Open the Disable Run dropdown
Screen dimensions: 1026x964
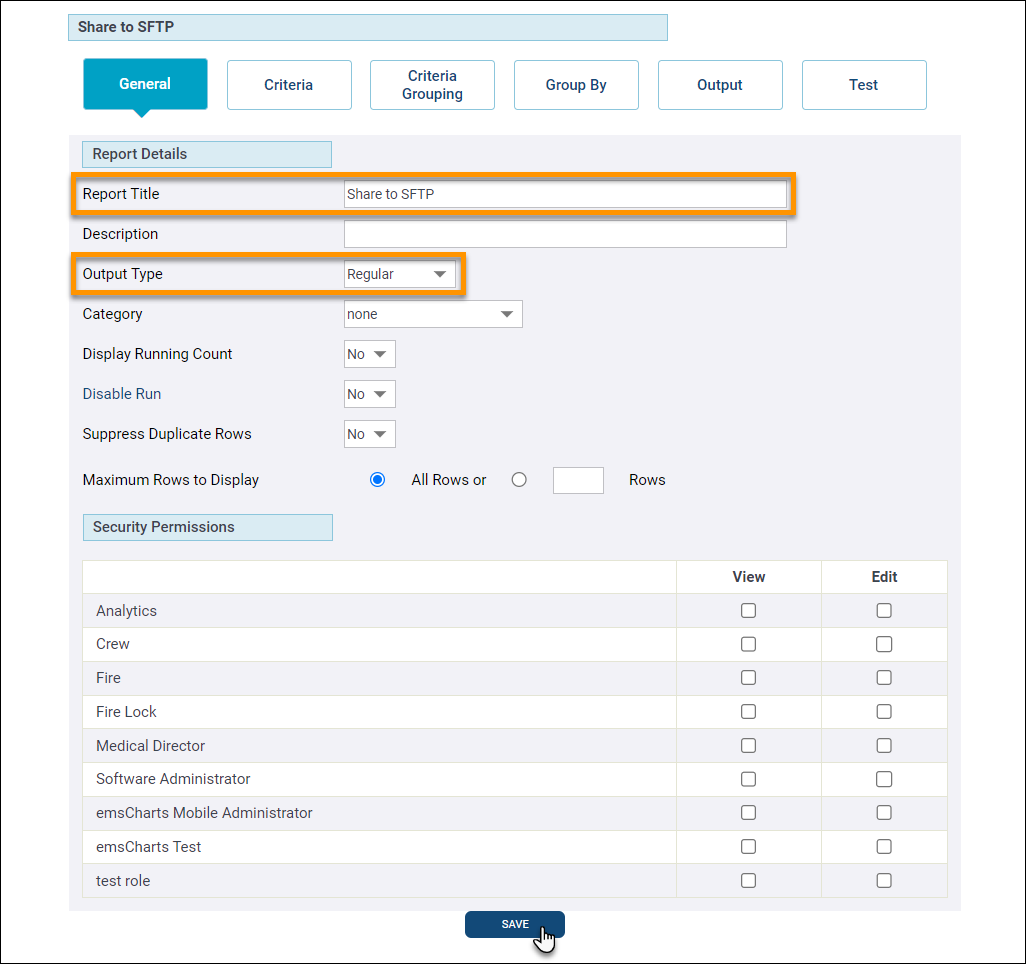pyautogui.click(x=370, y=394)
